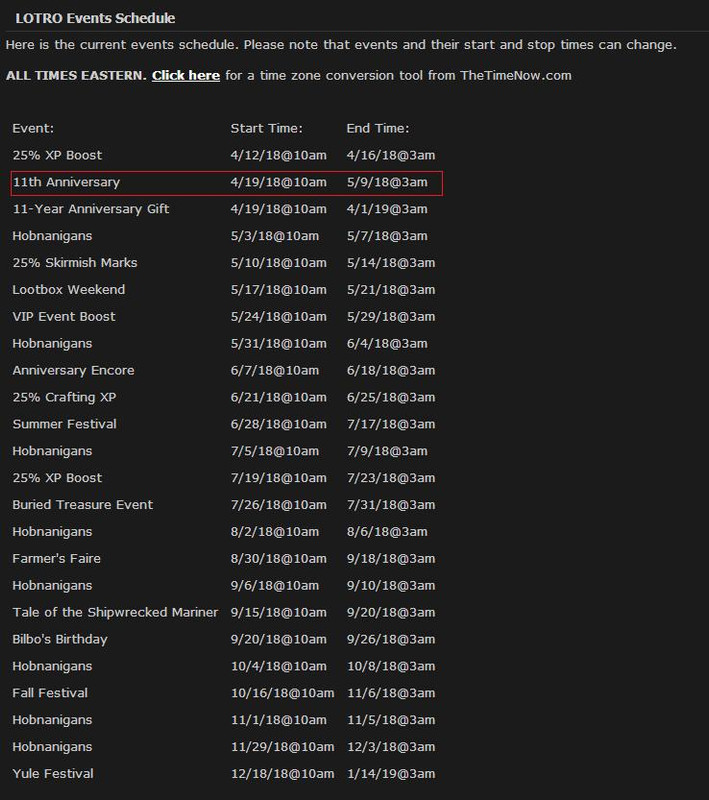Viewport: 709px width, 800px height.
Task: Select Hobnanigans ending 6/4/18@3am
Action: (x=53, y=344)
